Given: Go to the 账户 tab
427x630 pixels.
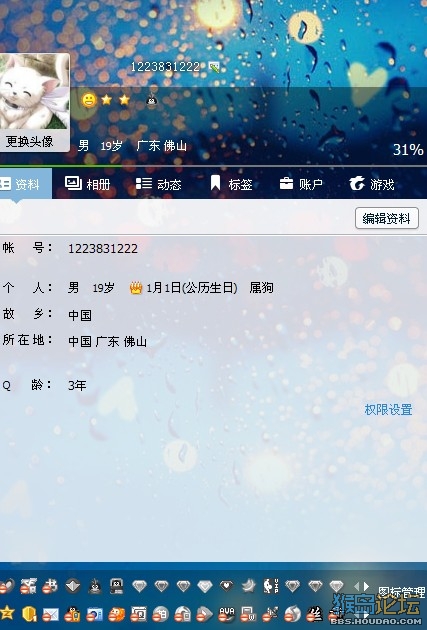Looking at the screenshot, I should (301, 184).
